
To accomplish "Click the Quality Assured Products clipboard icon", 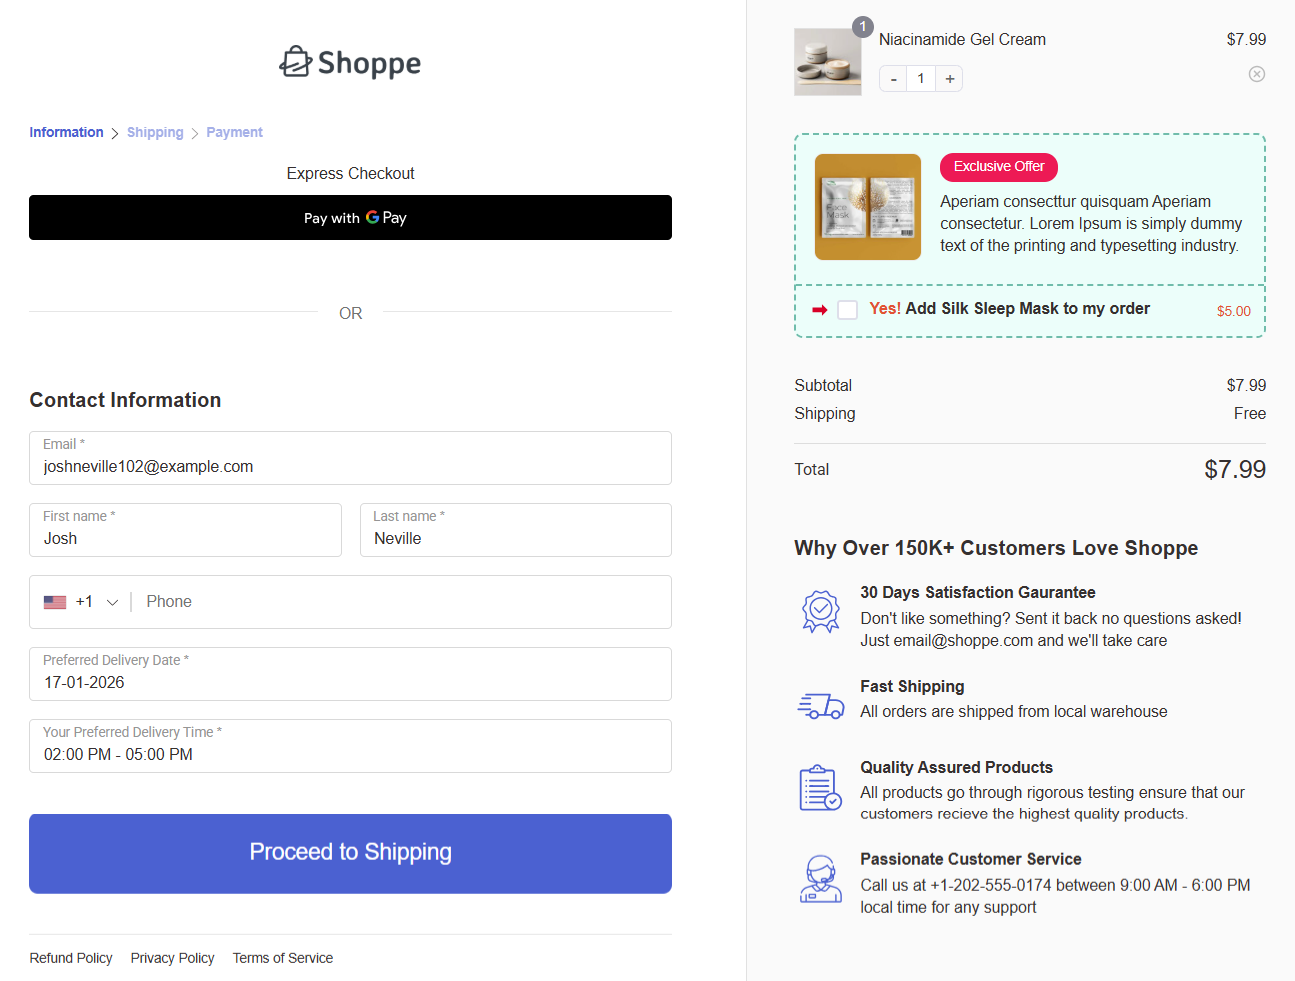I will pos(821,789).
